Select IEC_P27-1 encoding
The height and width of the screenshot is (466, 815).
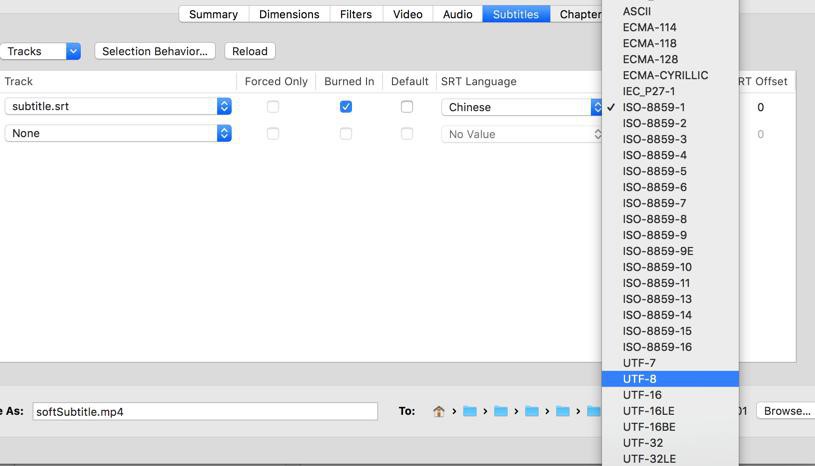pyautogui.click(x=670, y=91)
